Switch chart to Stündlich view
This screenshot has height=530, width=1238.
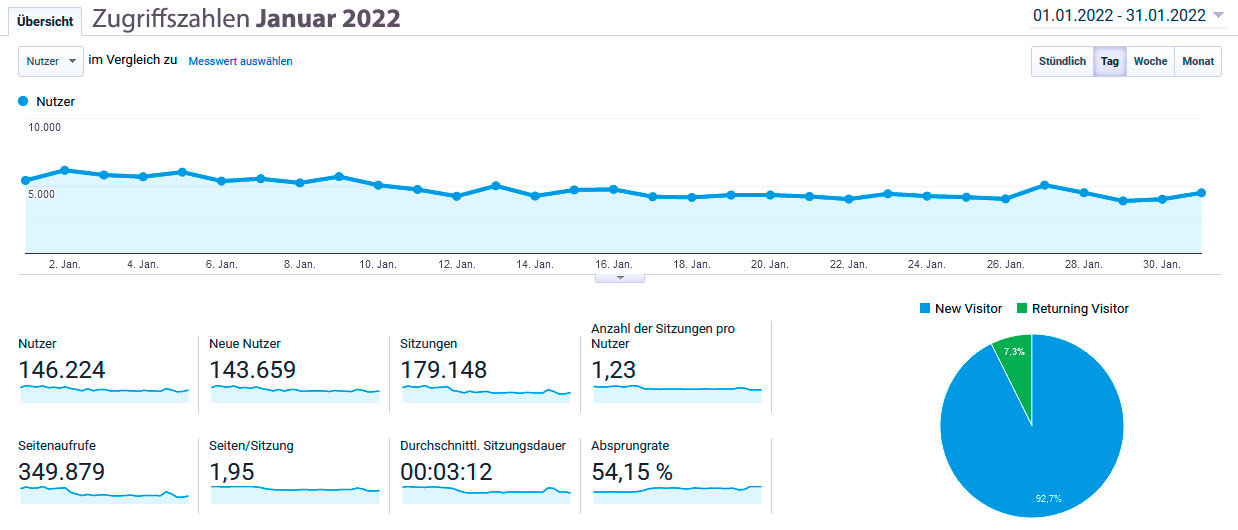tap(1062, 61)
